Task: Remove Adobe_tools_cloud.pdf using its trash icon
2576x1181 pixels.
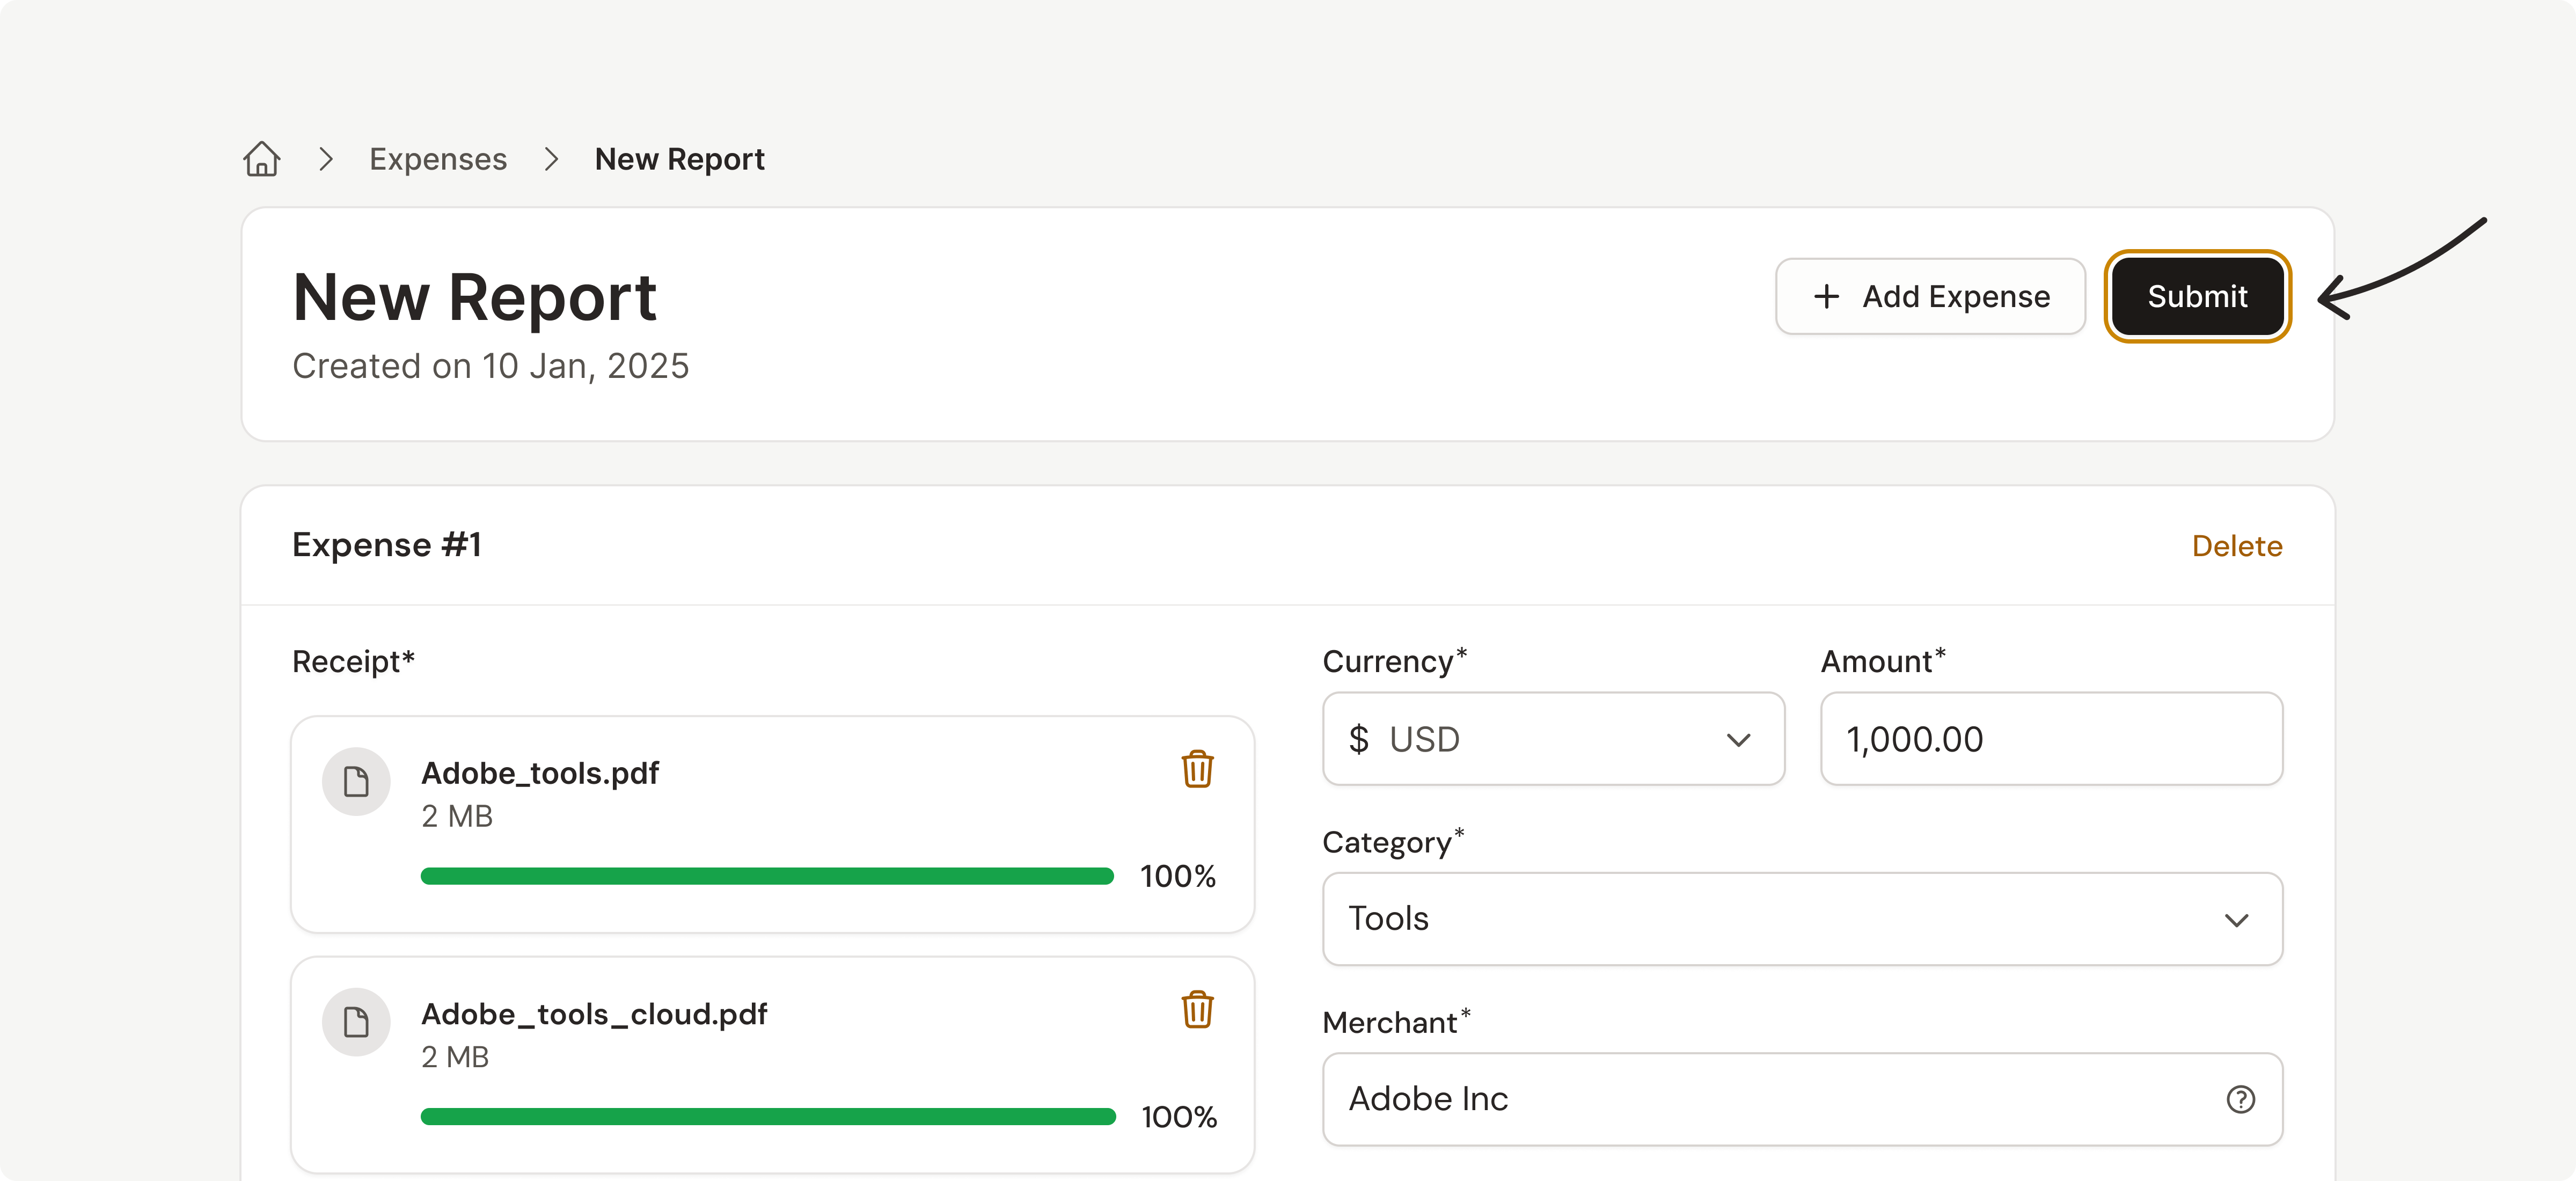Action: pyautogui.click(x=1197, y=1009)
